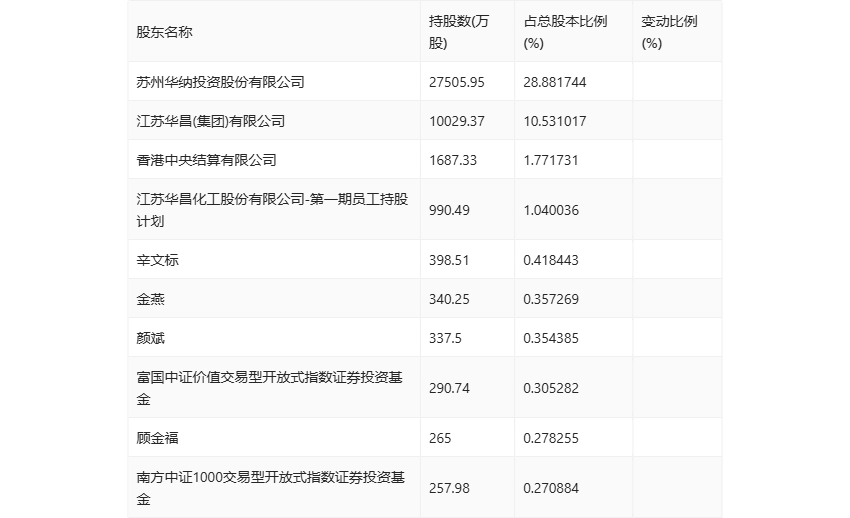Select the 变动比例(%) column header
850x518 pixels.
(669, 32)
